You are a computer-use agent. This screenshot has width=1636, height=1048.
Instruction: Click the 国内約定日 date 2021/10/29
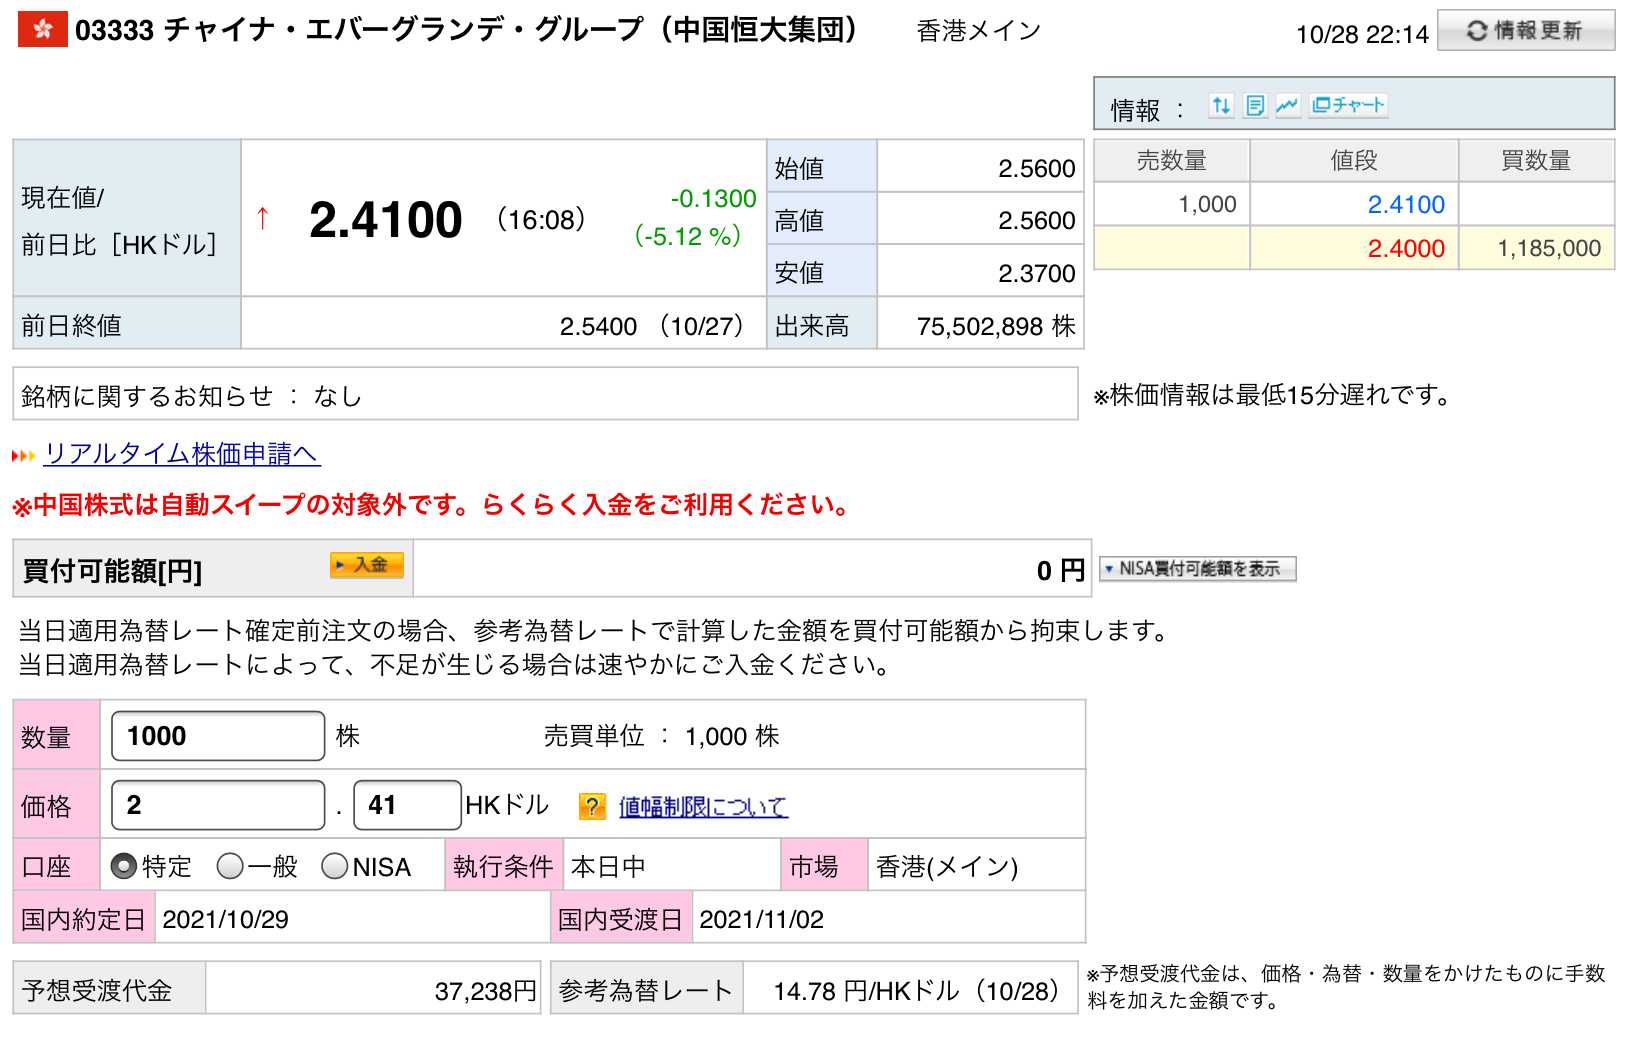[225, 920]
